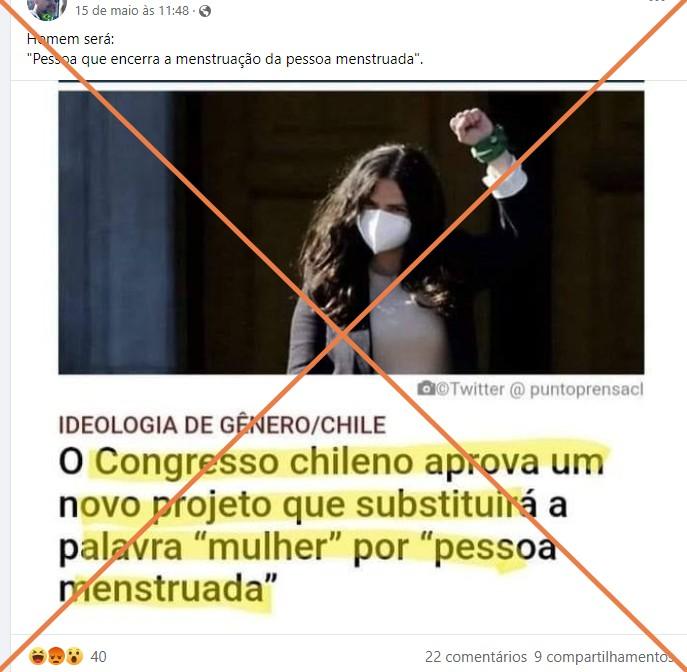This screenshot has width=687, height=672.
Task: View the 40 reactions count
Action: pyautogui.click(x=99, y=656)
